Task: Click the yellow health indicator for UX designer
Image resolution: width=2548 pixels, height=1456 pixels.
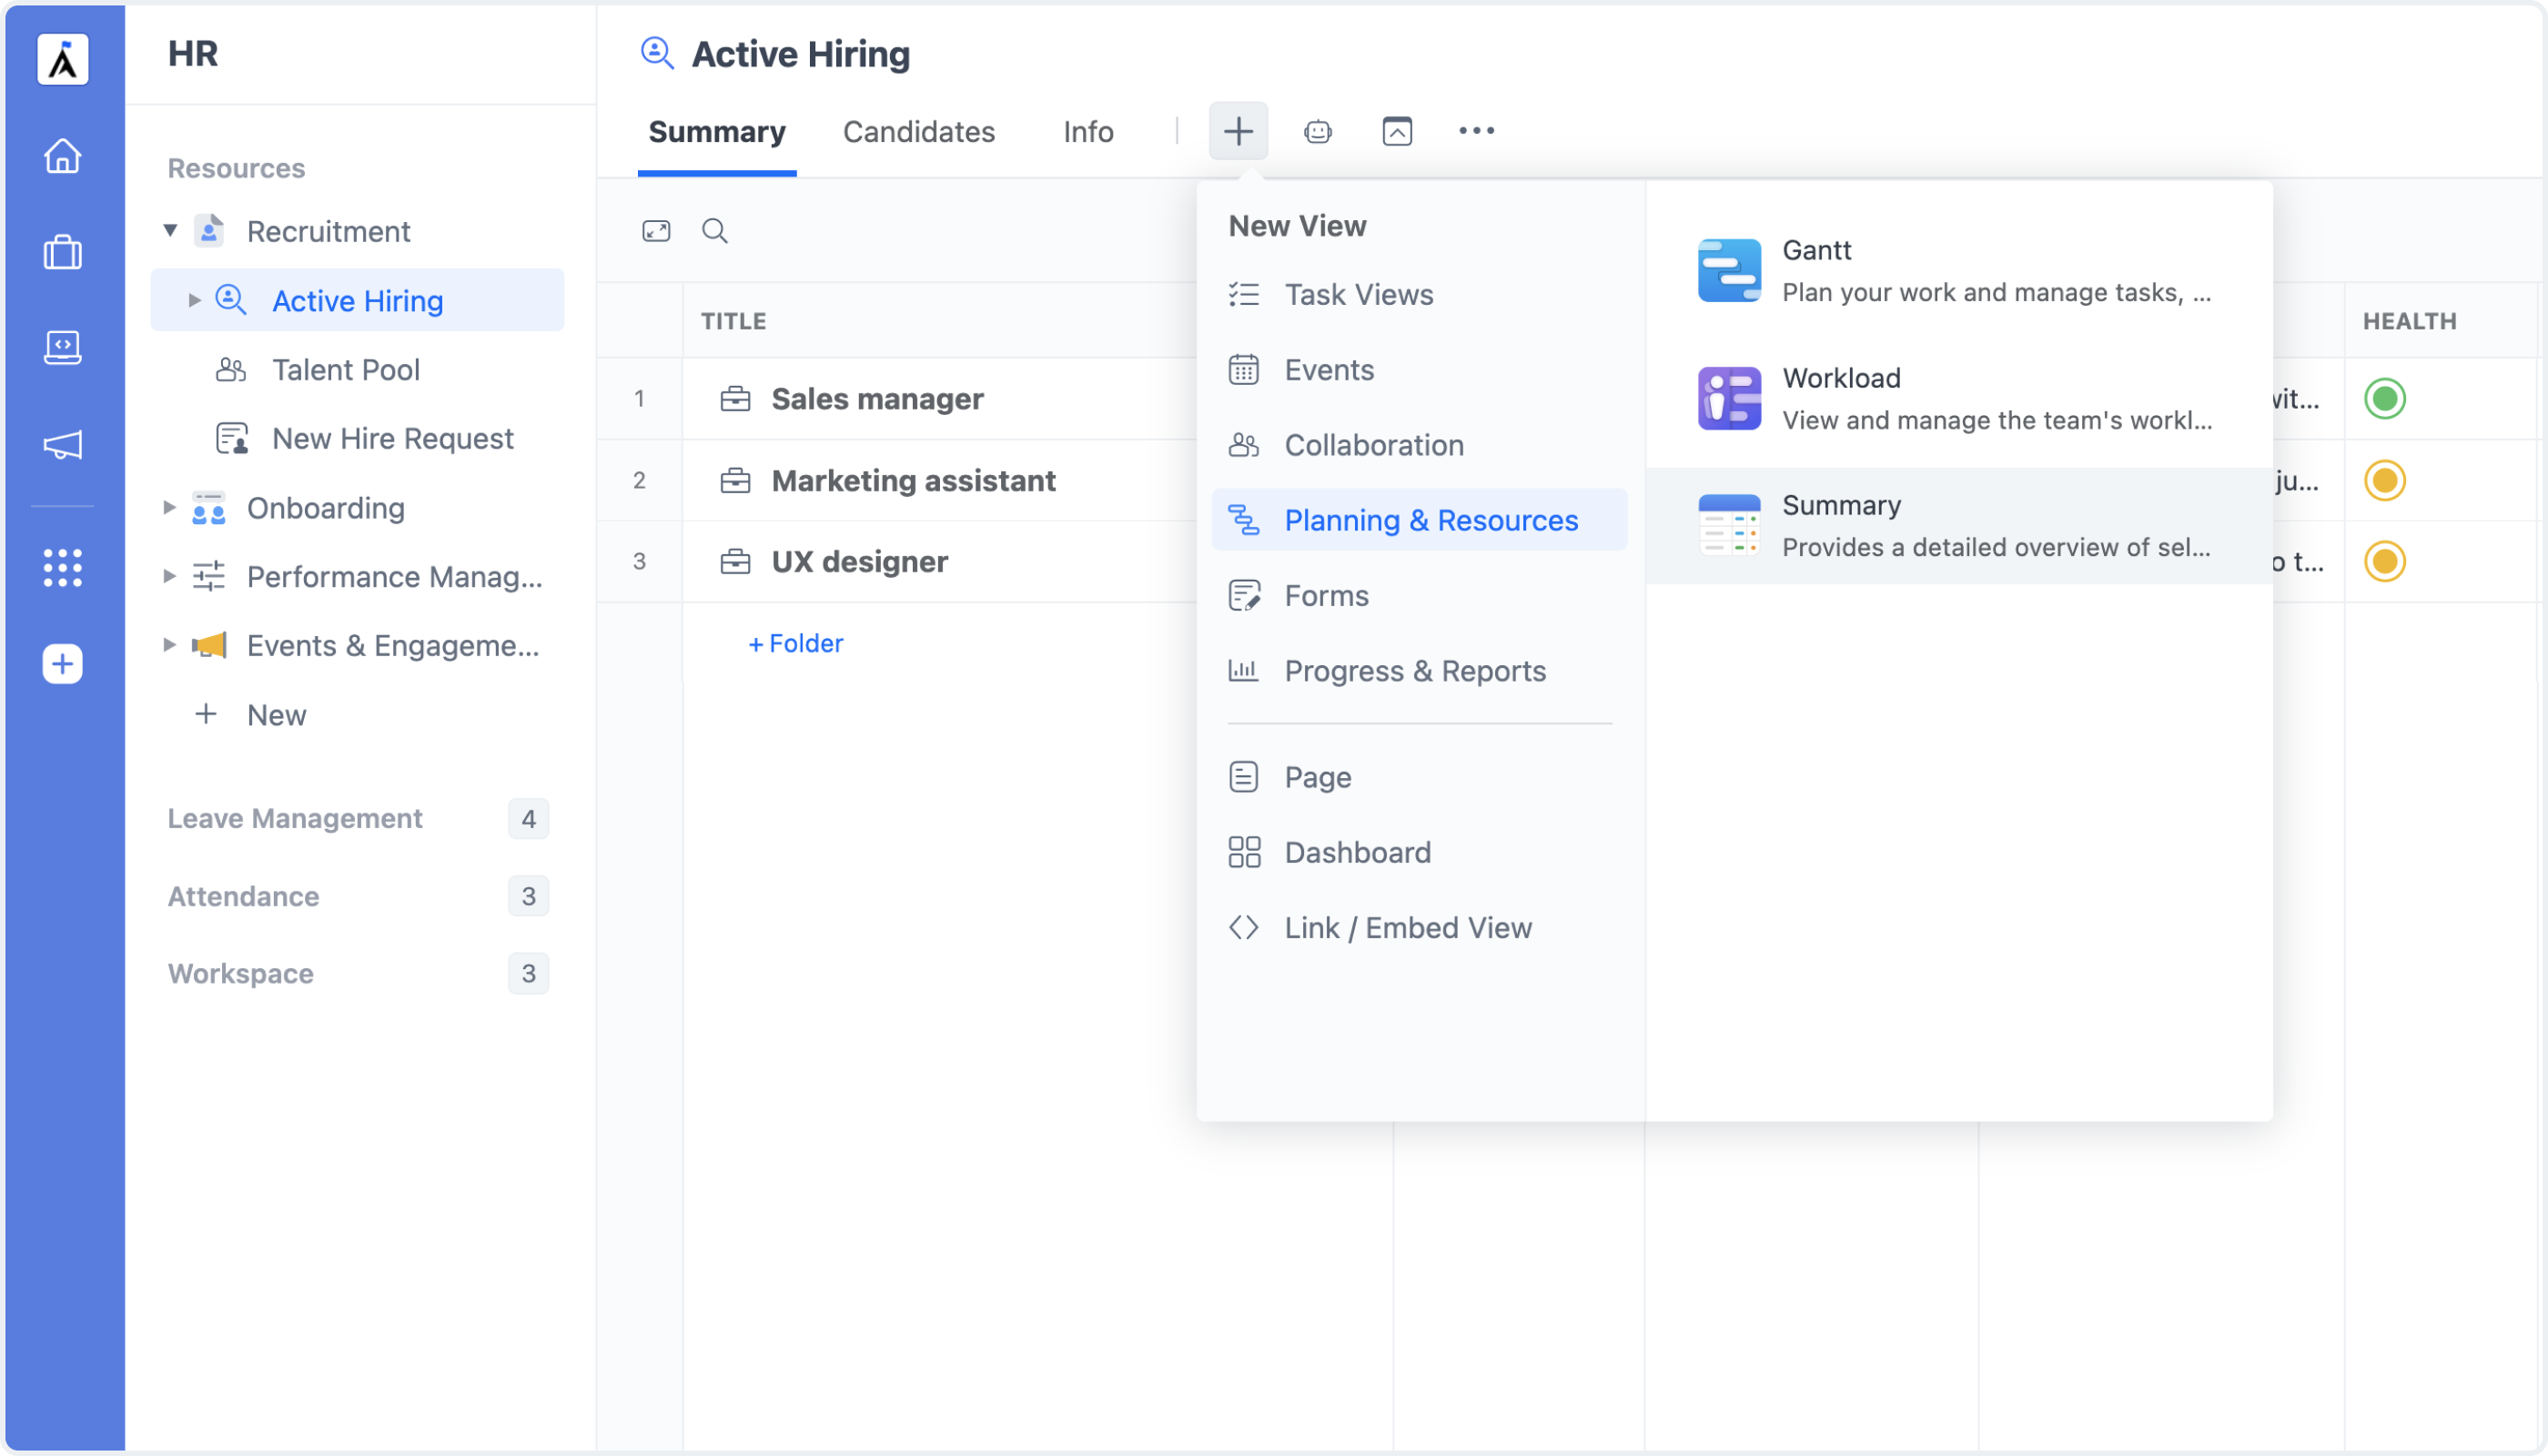Action: click(x=2384, y=562)
